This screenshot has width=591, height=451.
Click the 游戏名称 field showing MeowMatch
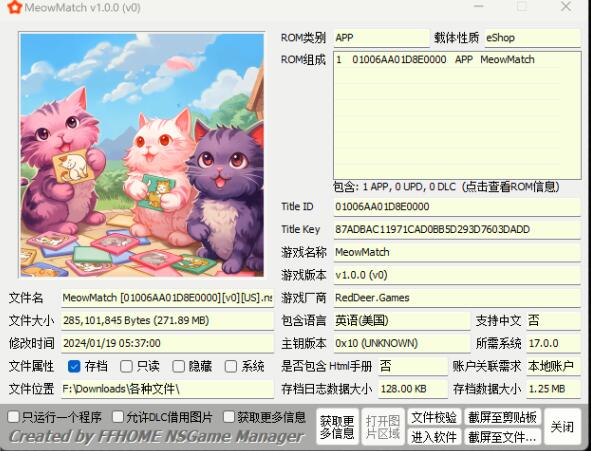pos(457,252)
